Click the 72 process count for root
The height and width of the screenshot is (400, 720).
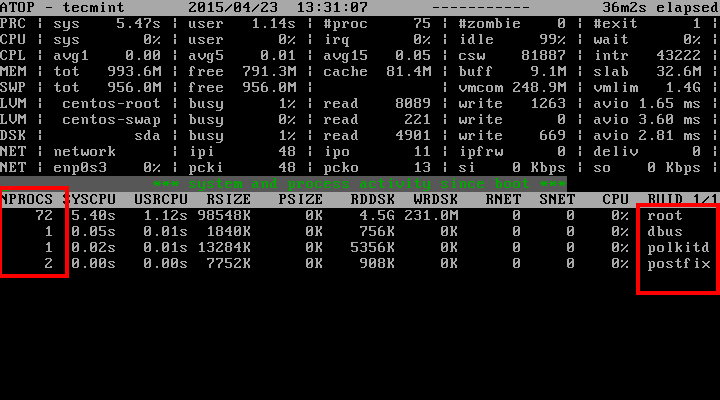point(43,215)
